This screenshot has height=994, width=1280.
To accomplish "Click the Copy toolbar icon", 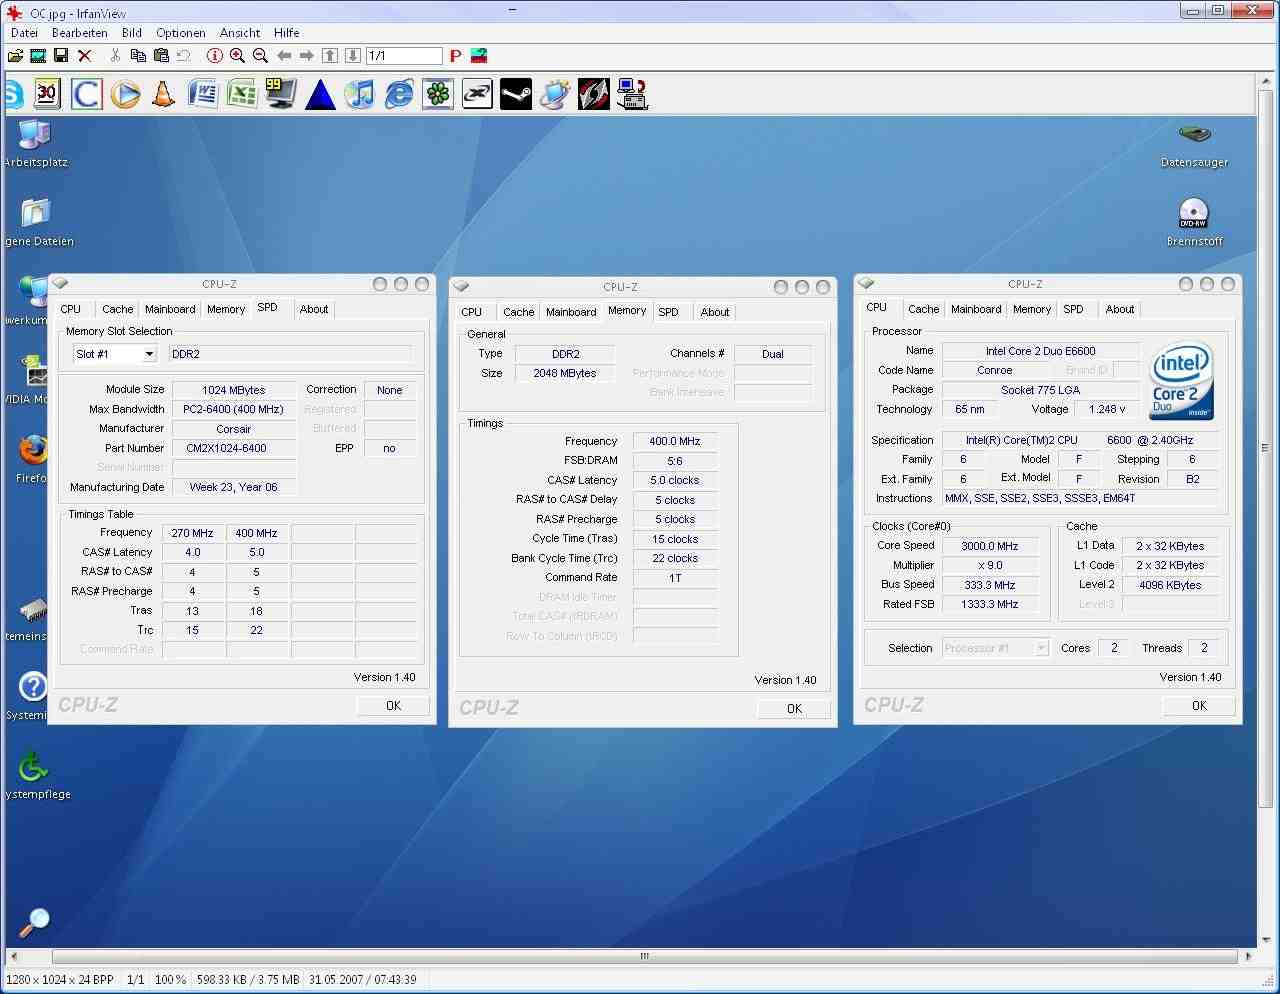I will [x=138, y=56].
